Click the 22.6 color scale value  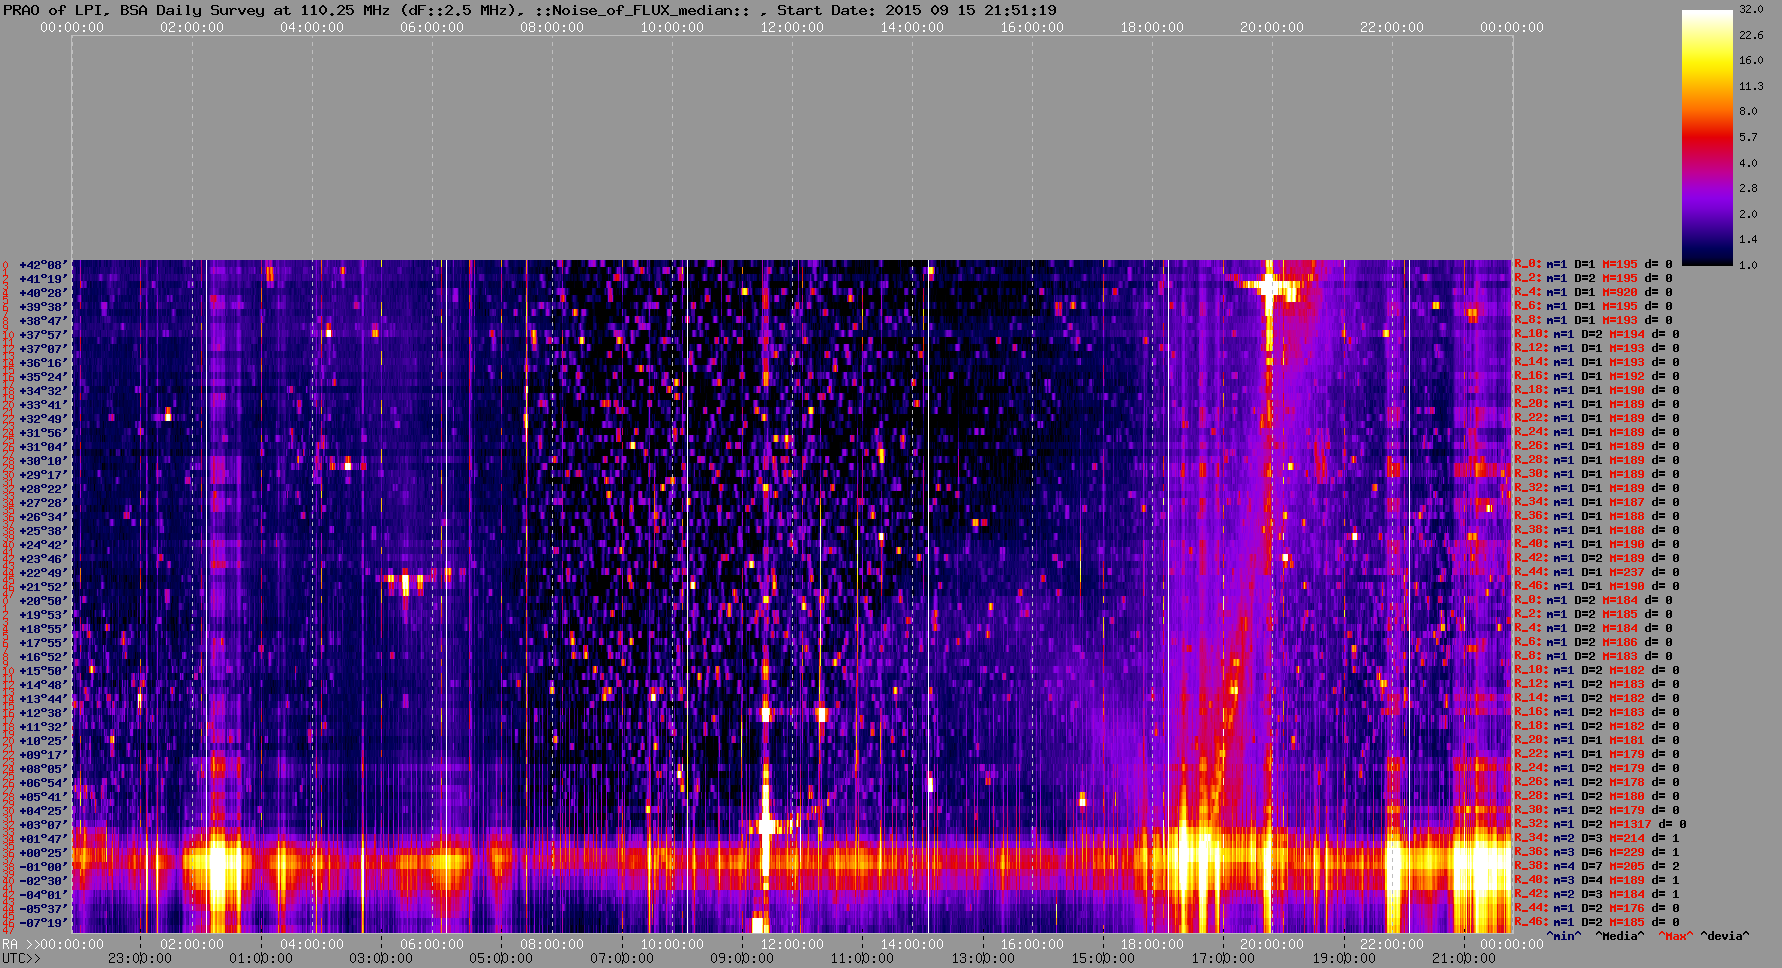point(1751,35)
